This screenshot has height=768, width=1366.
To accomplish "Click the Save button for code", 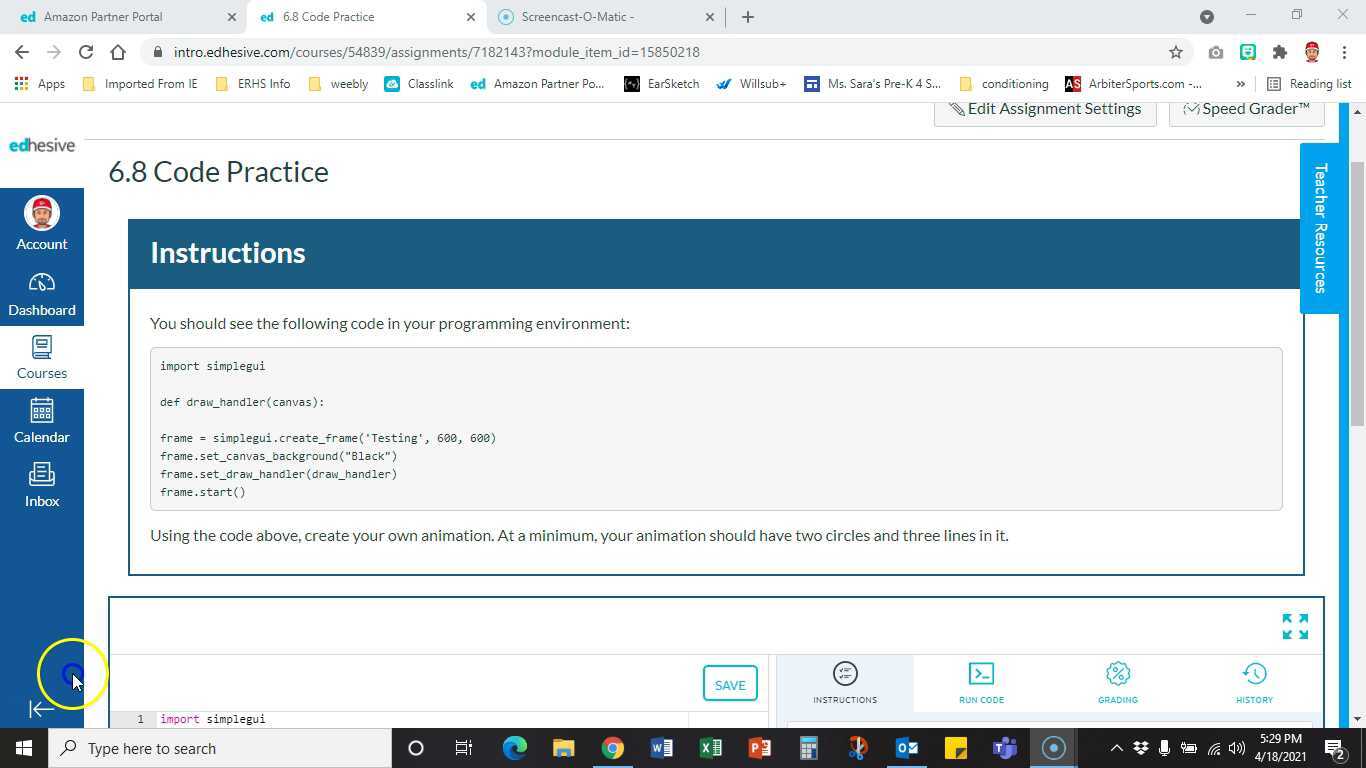I will 730,684.
